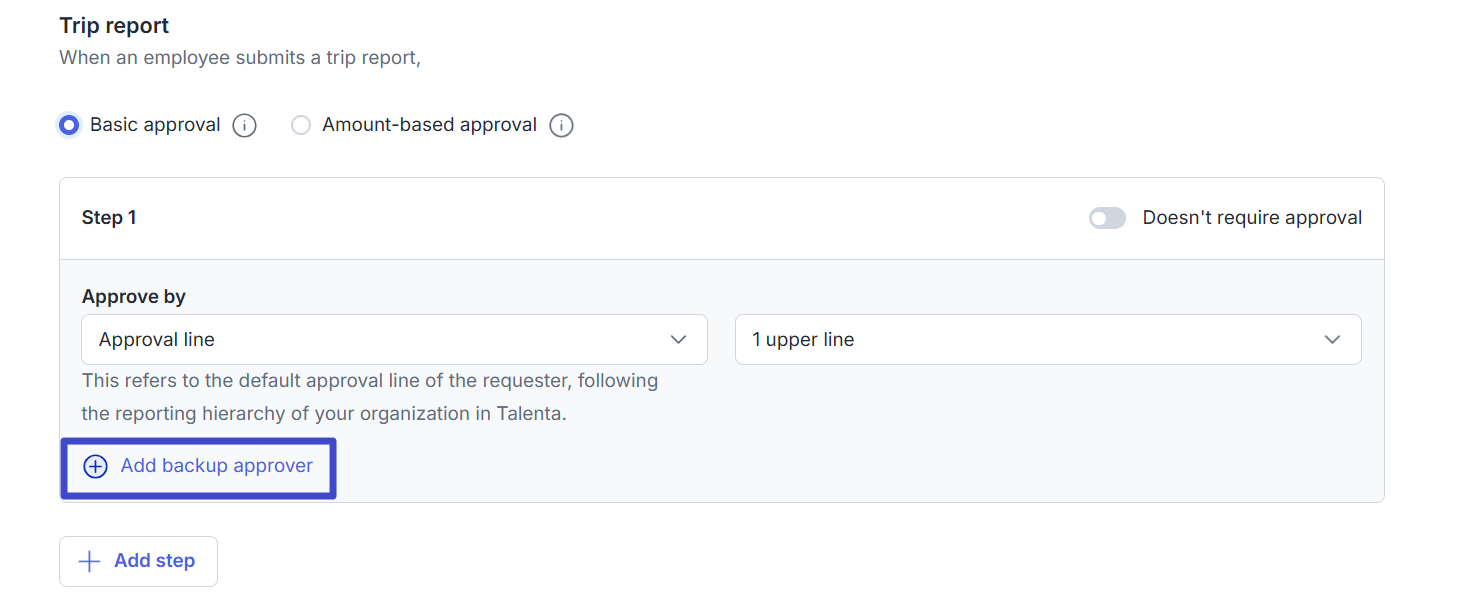This screenshot has height=610, width=1474.
Task: Click the Add backup approver link
Action: click(x=216, y=466)
